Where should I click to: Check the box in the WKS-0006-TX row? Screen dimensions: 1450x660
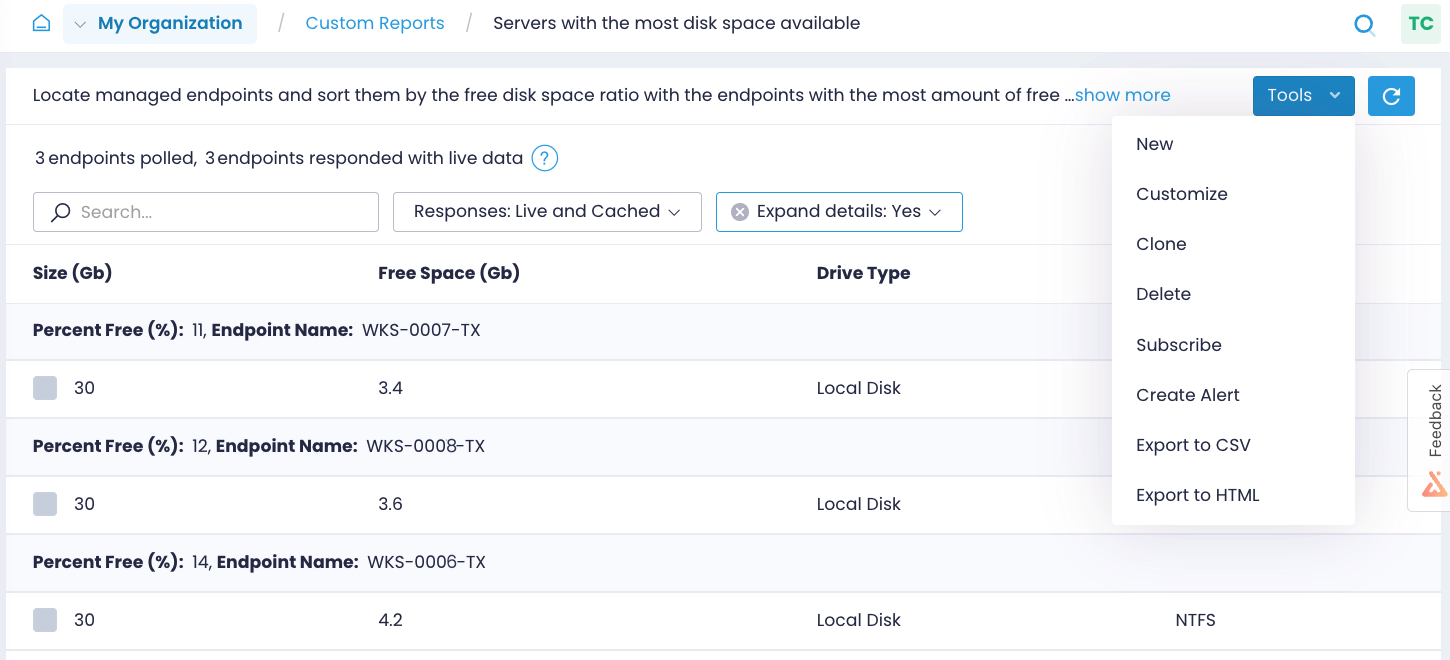45,620
